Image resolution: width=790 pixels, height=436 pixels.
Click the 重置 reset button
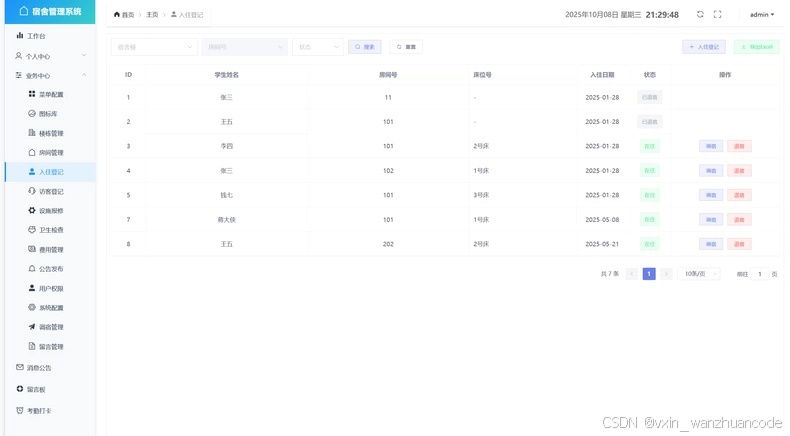click(x=406, y=47)
